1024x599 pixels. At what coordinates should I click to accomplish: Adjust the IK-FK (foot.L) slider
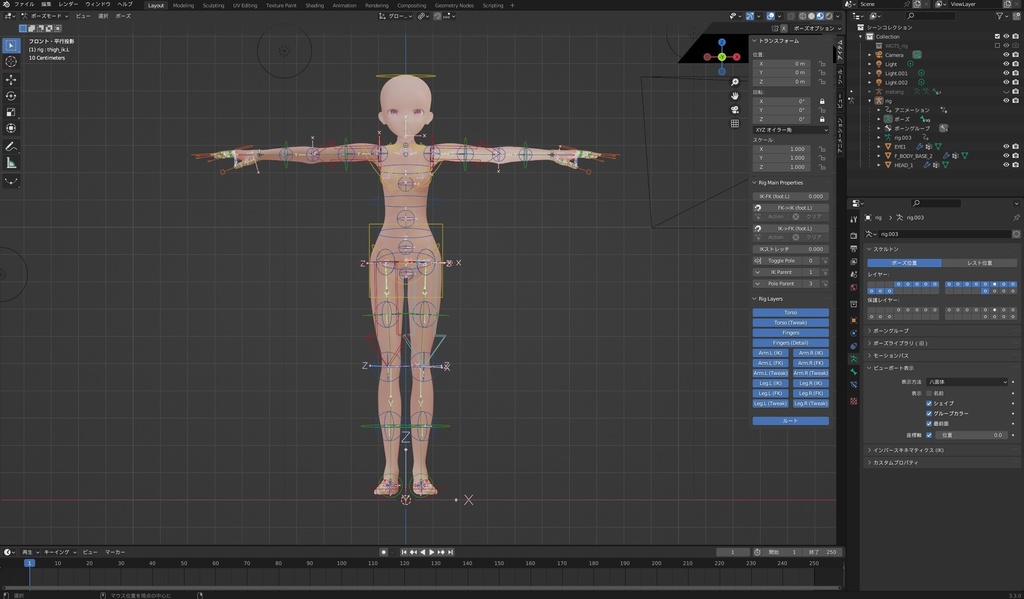pos(791,196)
